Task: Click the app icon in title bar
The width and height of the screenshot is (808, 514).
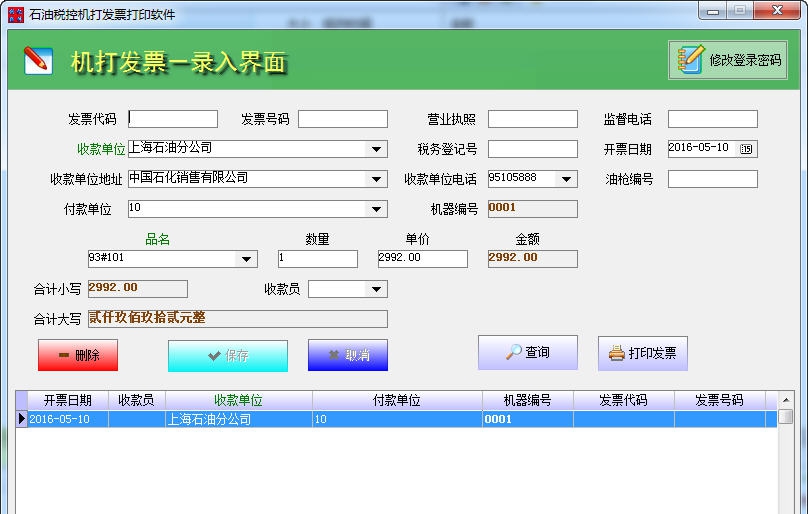Action: (x=16, y=14)
